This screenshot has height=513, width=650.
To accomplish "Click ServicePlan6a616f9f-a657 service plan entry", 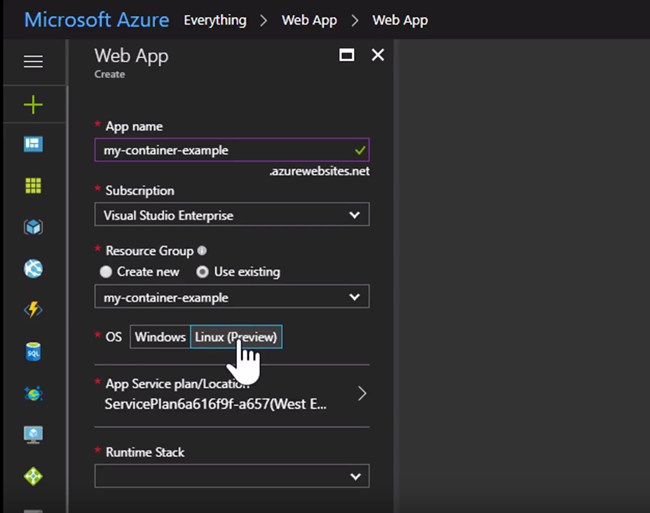I will (216, 404).
